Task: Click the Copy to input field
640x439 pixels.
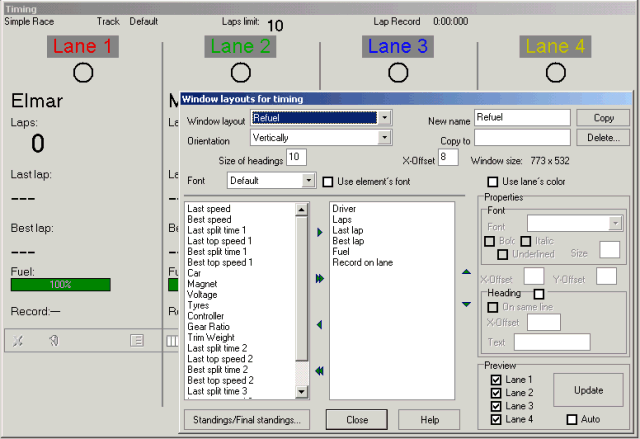Action: point(522,137)
